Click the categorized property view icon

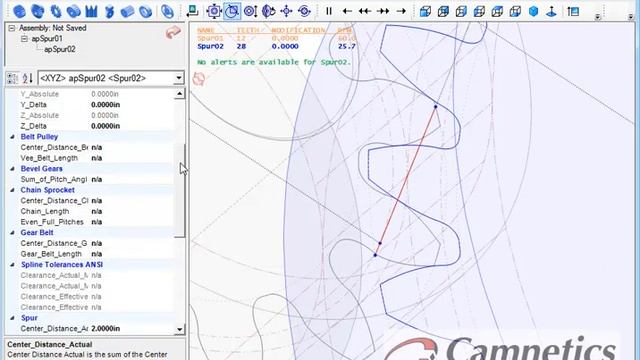click(x=13, y=78)
